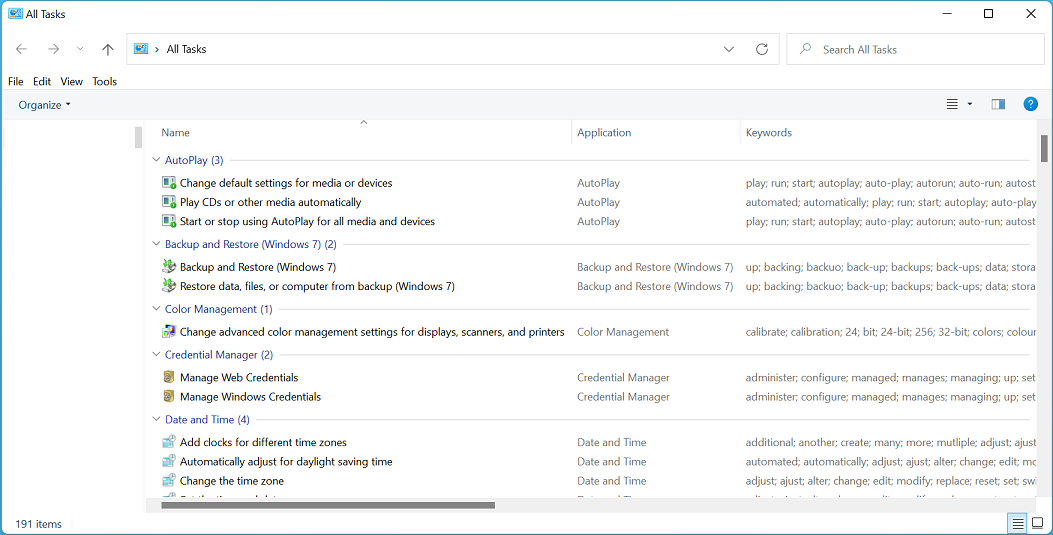Collapse the Date and Time group
The image size is (1053, 535).
tap(156, 420)
